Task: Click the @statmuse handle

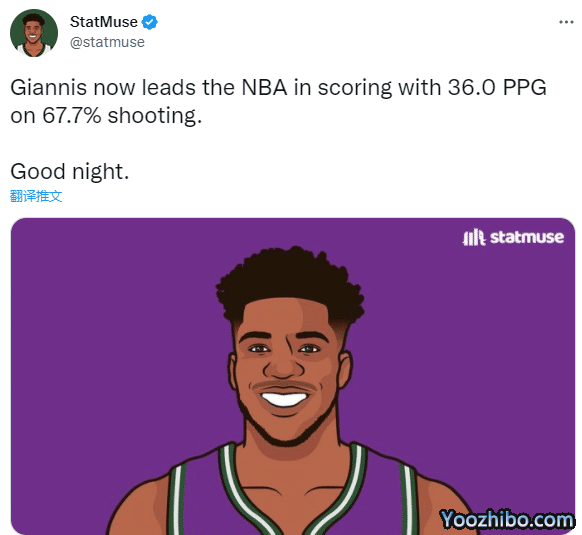Action: click(x=107, y=42)
